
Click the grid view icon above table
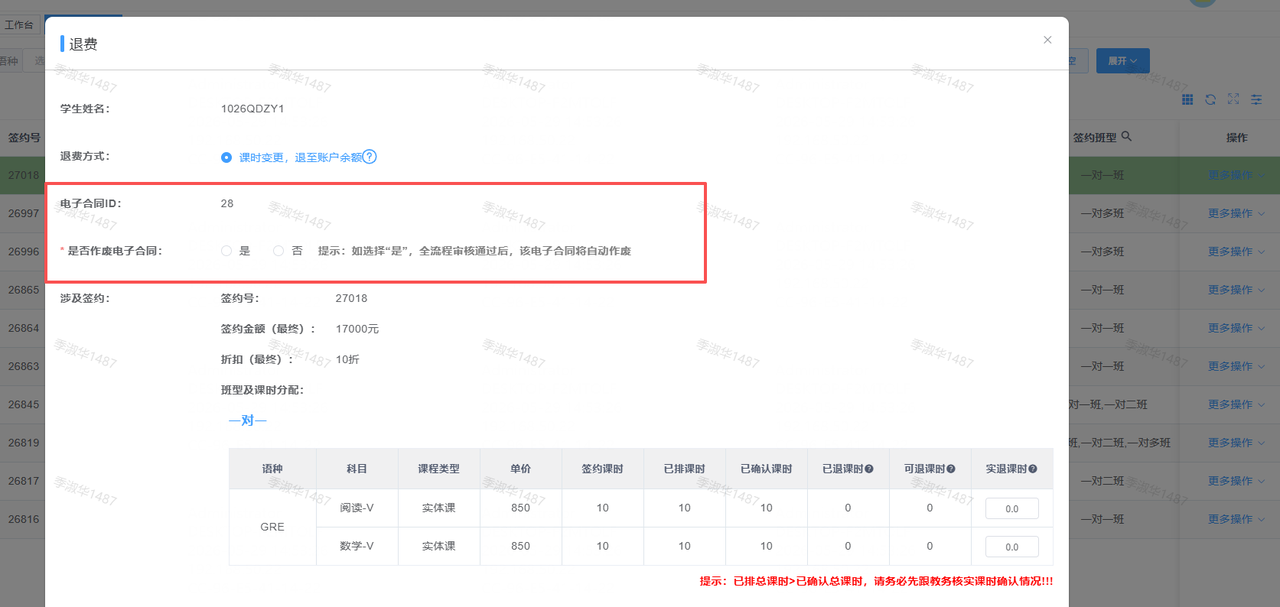(x=1187, y=99)
